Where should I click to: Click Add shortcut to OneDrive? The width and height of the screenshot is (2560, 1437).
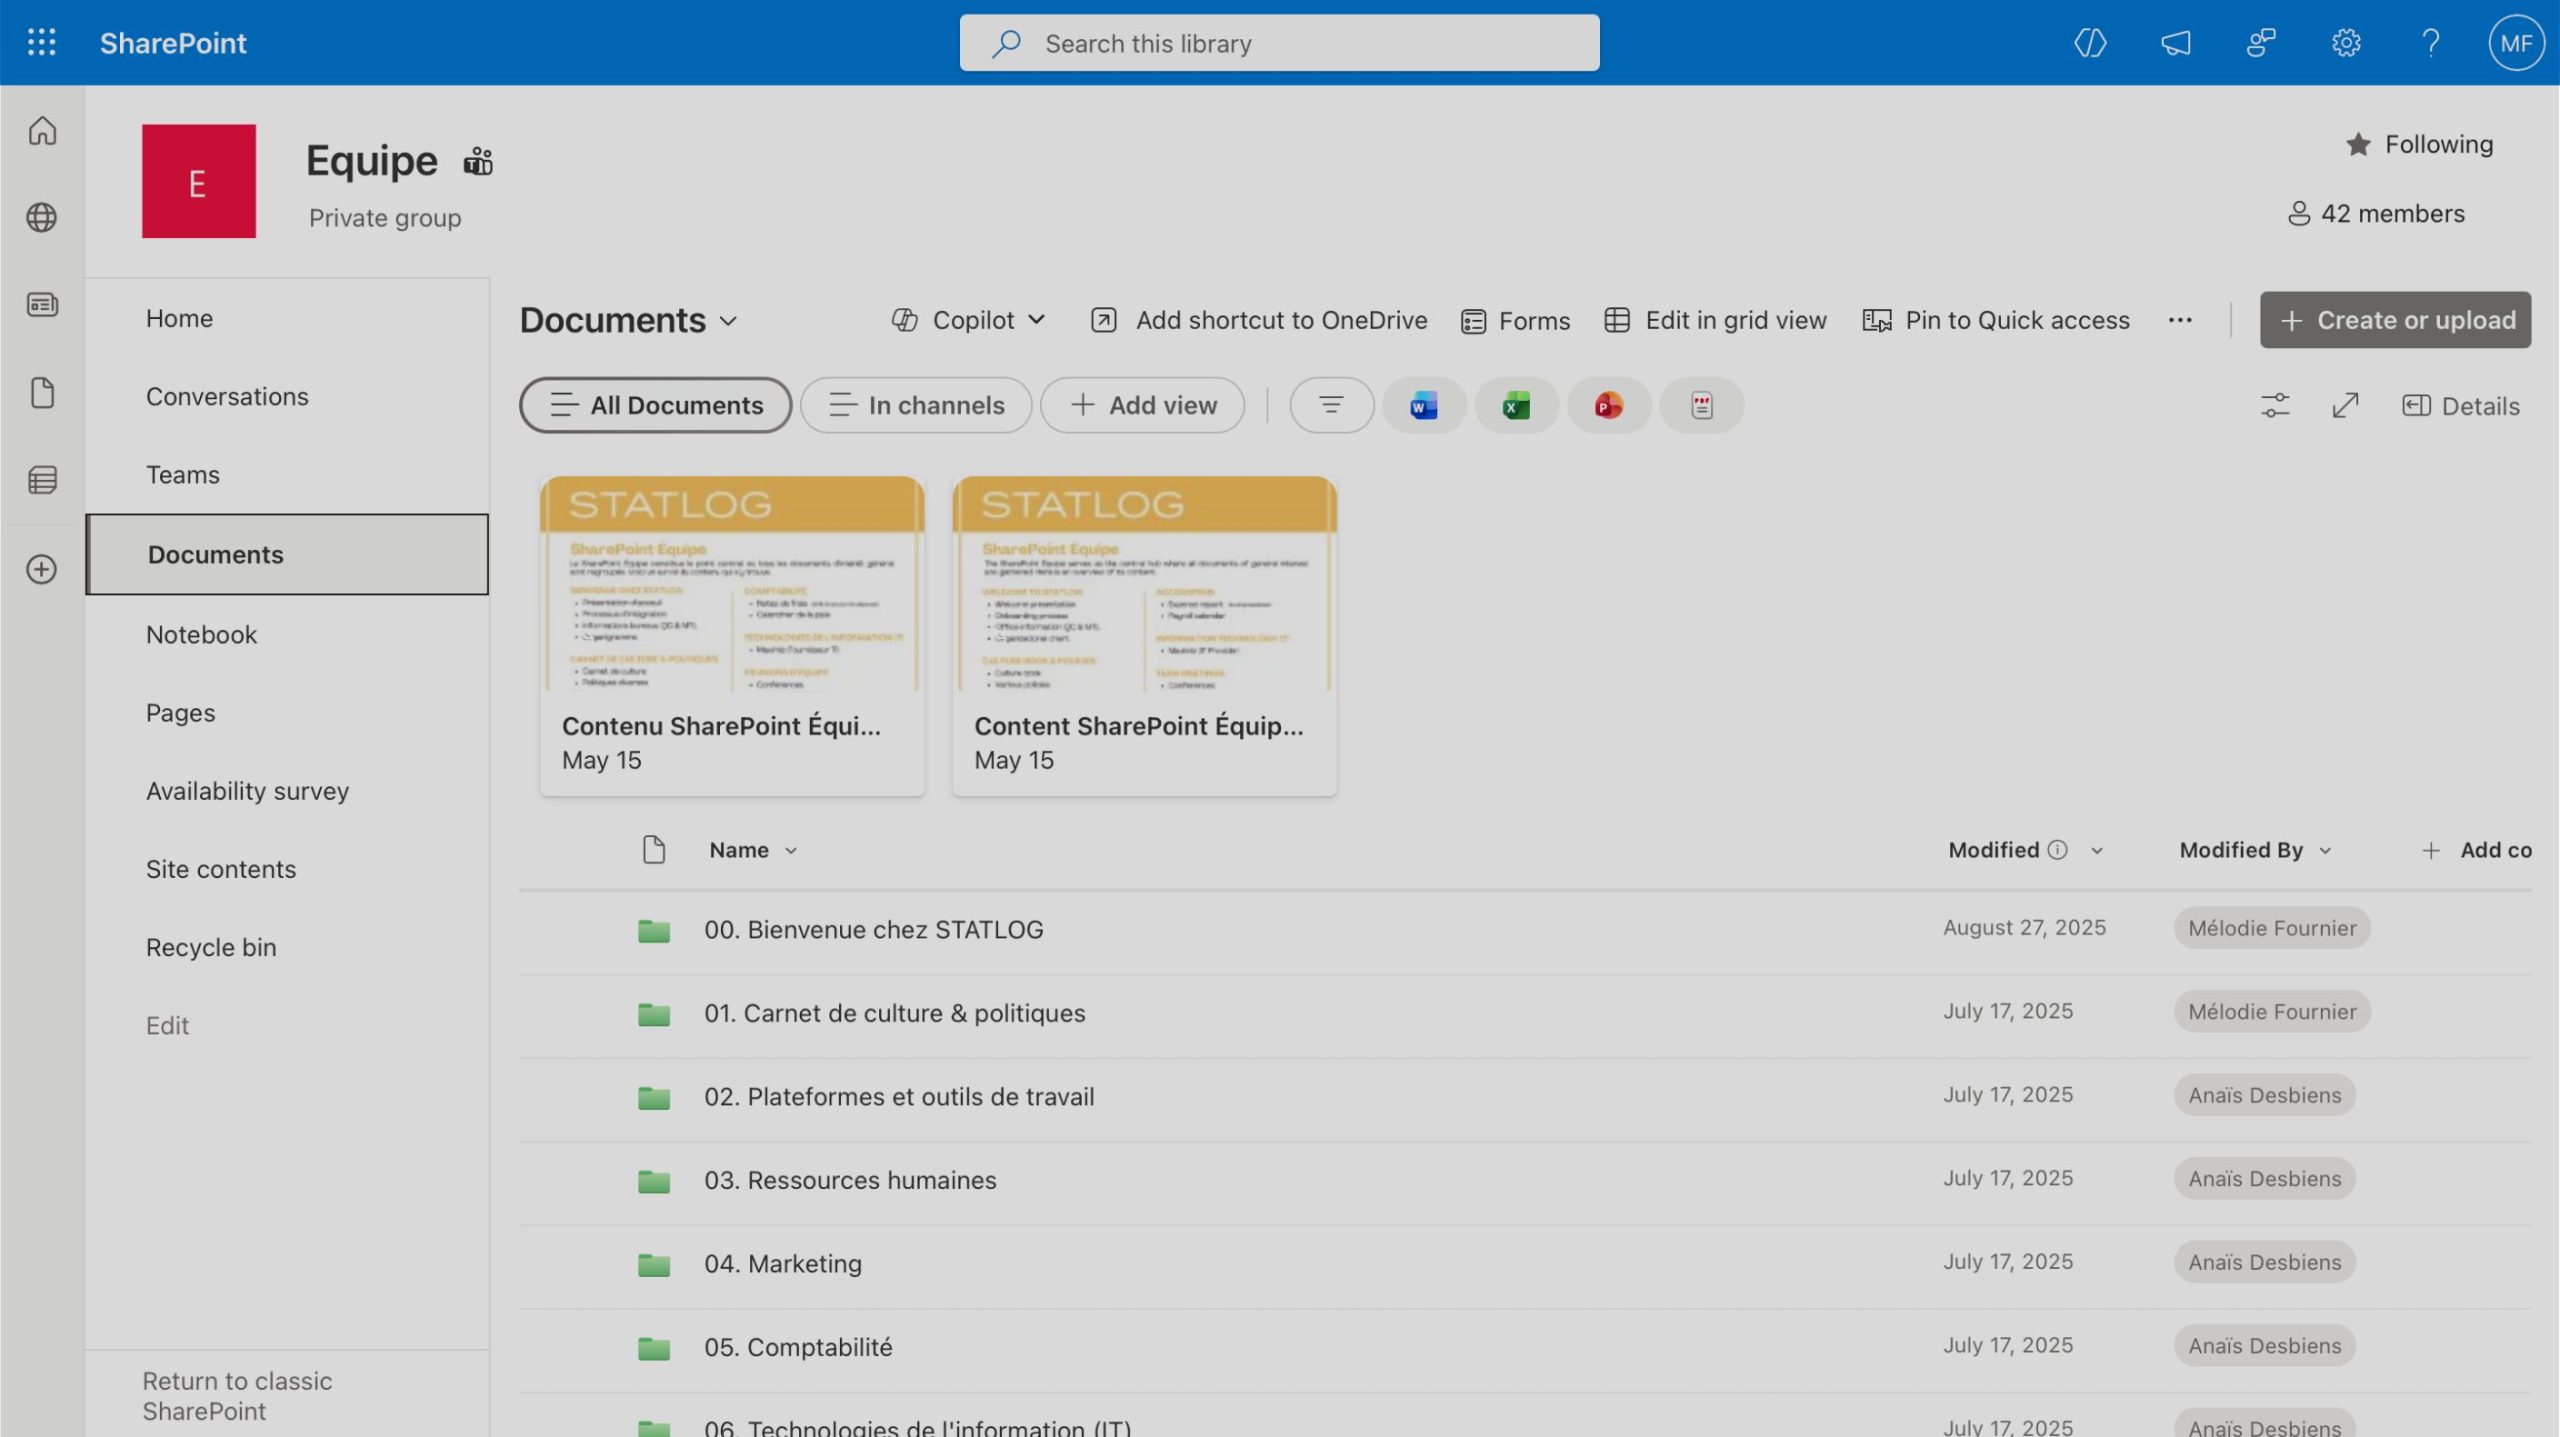tap(1259, 320)
